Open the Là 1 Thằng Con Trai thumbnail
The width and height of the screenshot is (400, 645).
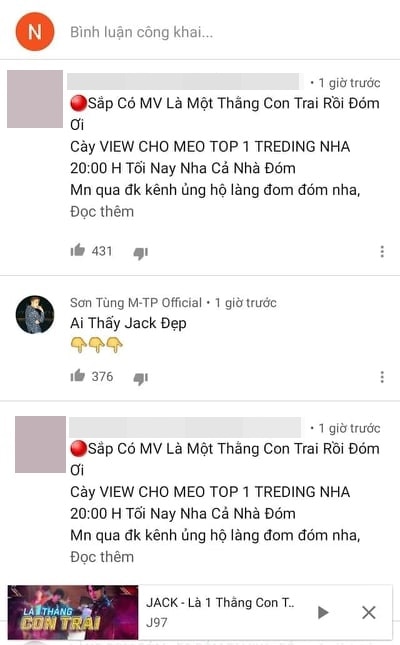point(73,612)
